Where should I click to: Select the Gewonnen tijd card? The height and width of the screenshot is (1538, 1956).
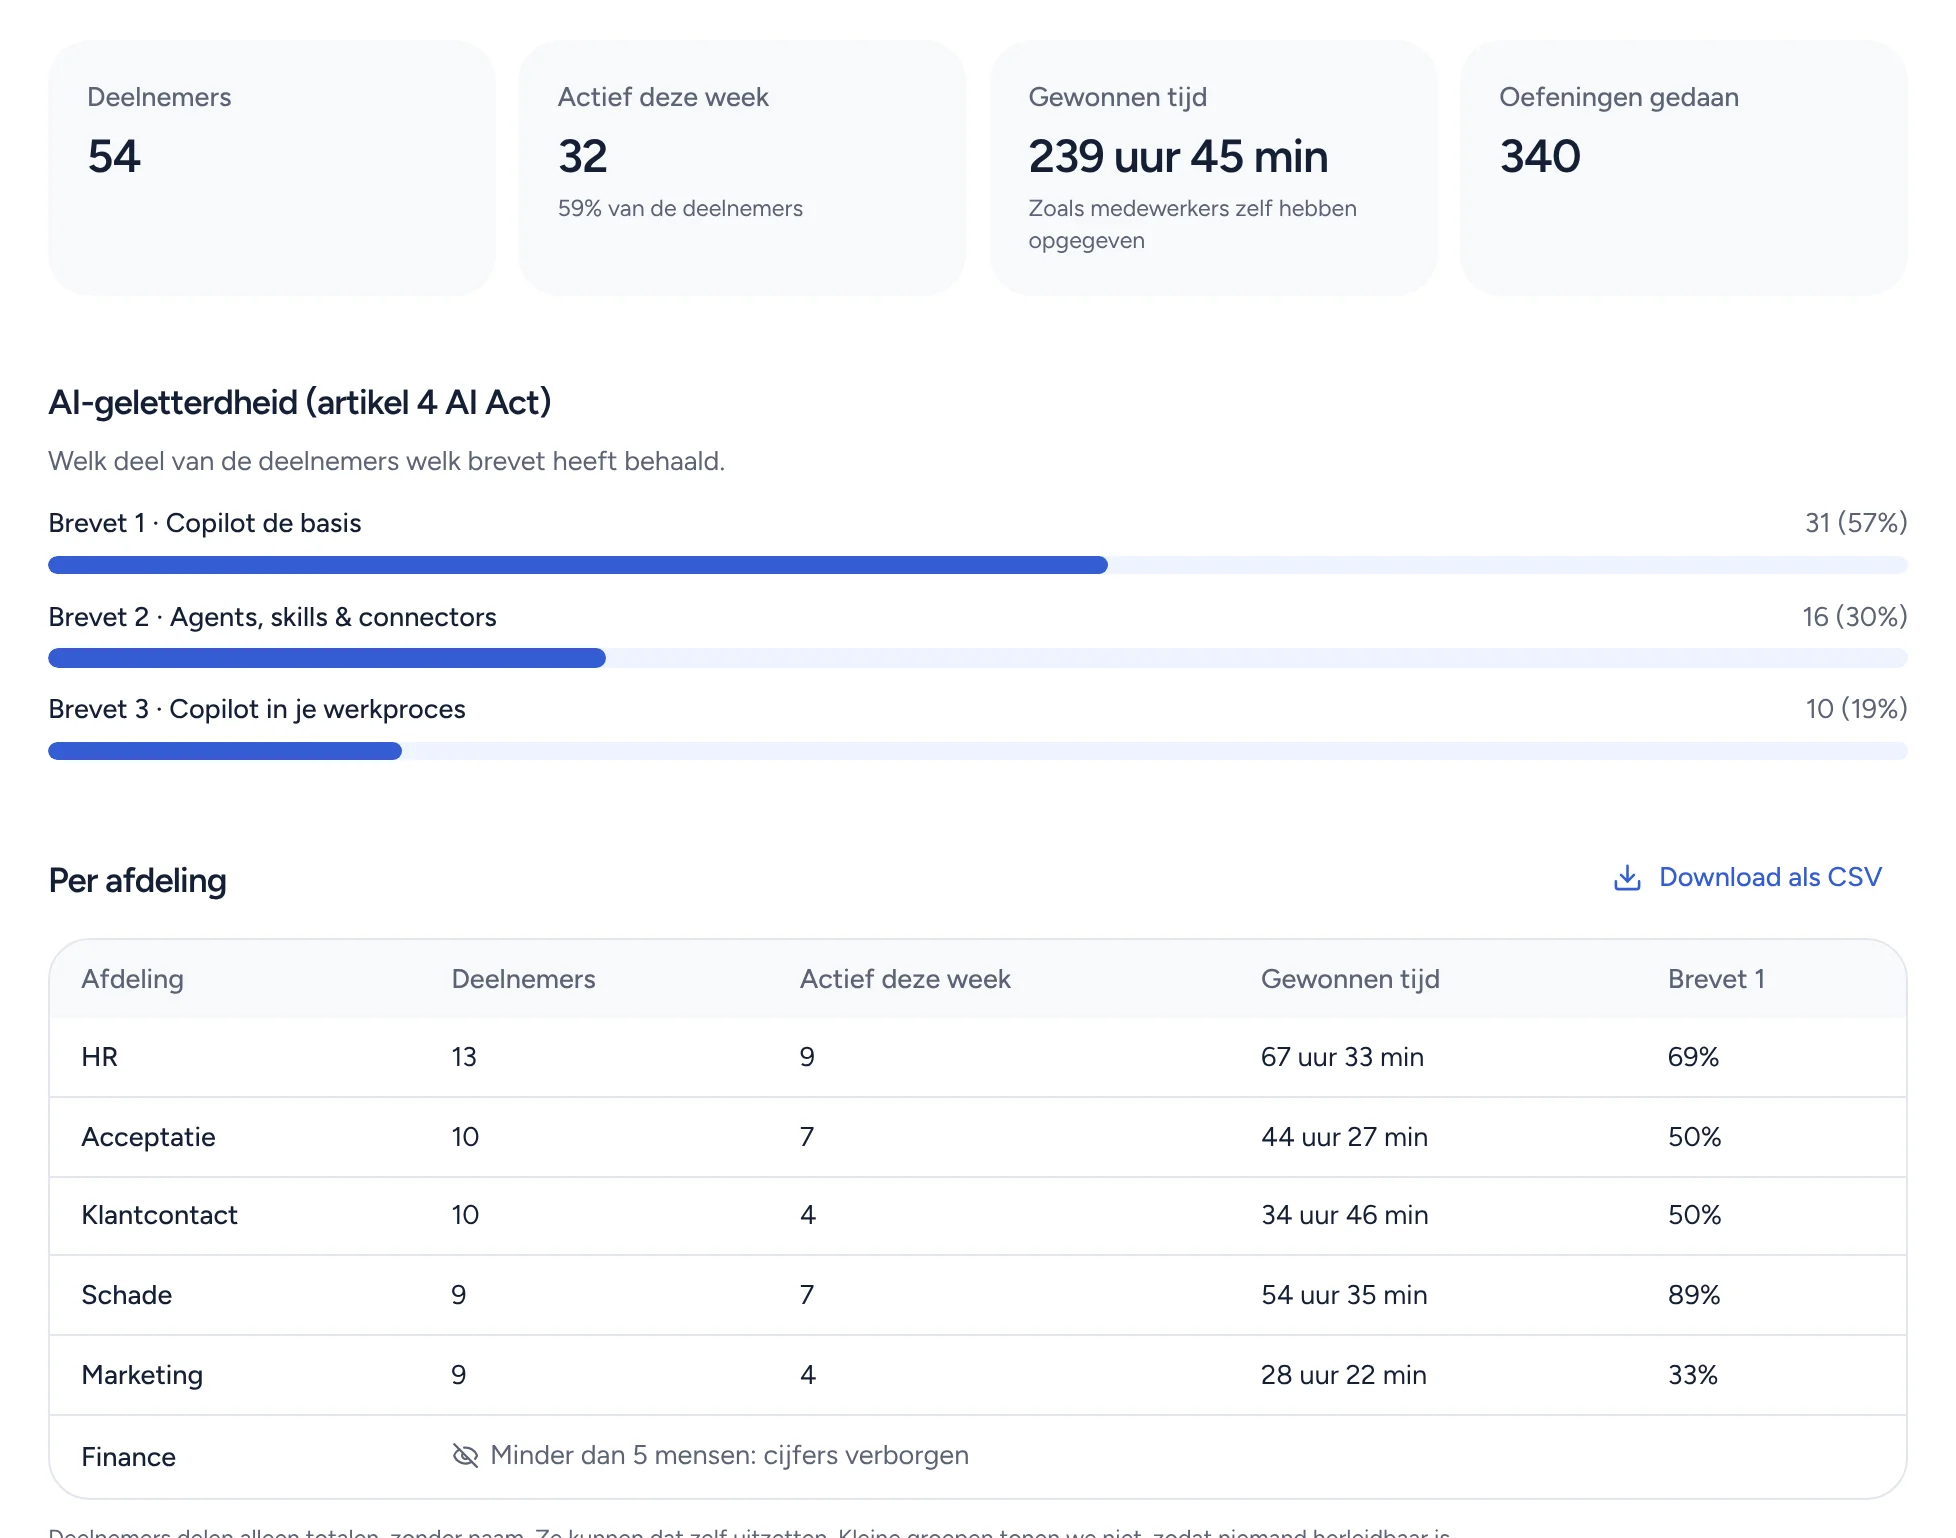pyautogui.click(x=1213, y=168)
